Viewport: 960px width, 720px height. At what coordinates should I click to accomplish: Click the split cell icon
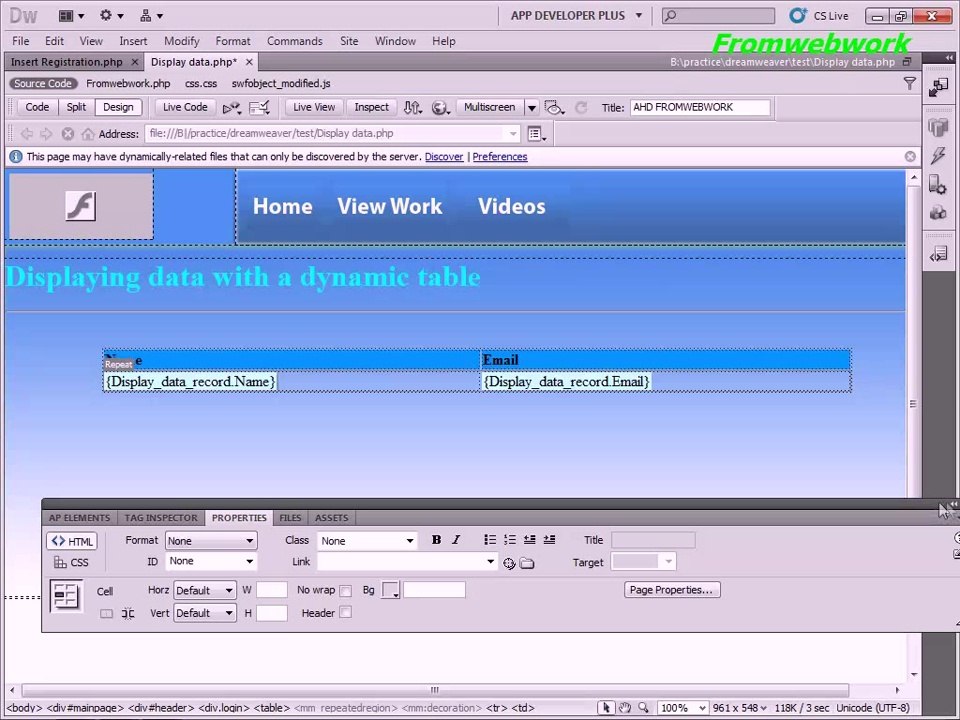(x=127, y=613)
